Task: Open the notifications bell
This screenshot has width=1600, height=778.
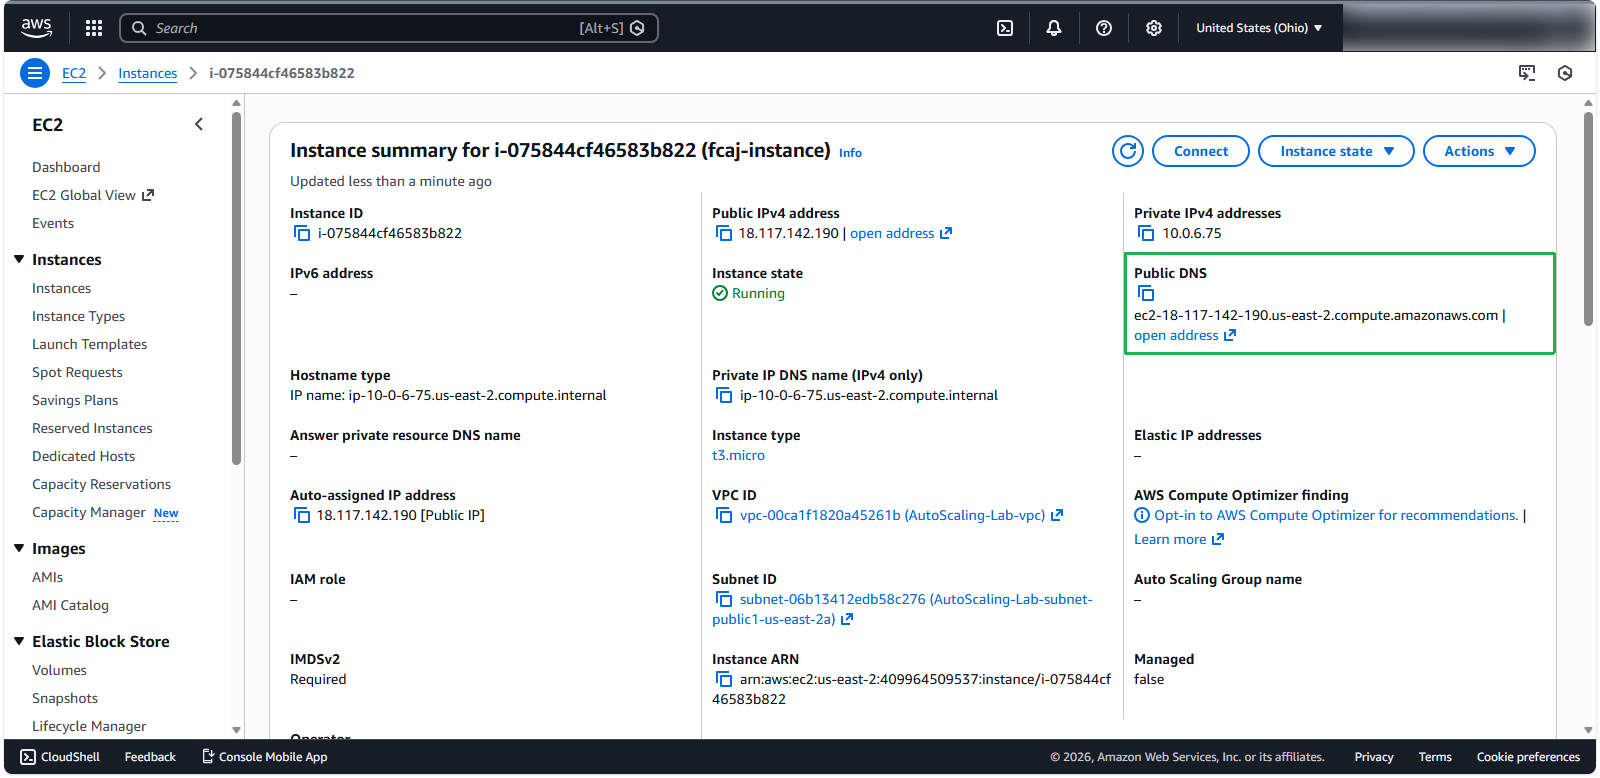Action: (x=1054, y=28)
